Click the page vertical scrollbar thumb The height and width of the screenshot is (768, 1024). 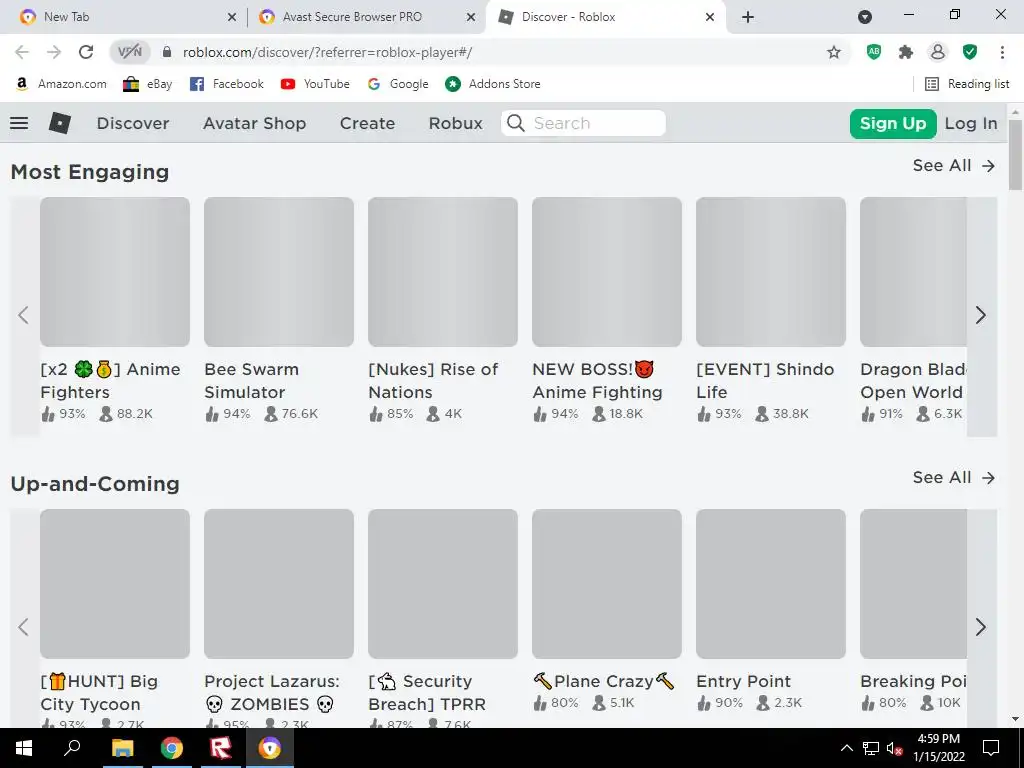coord(1016,153)
